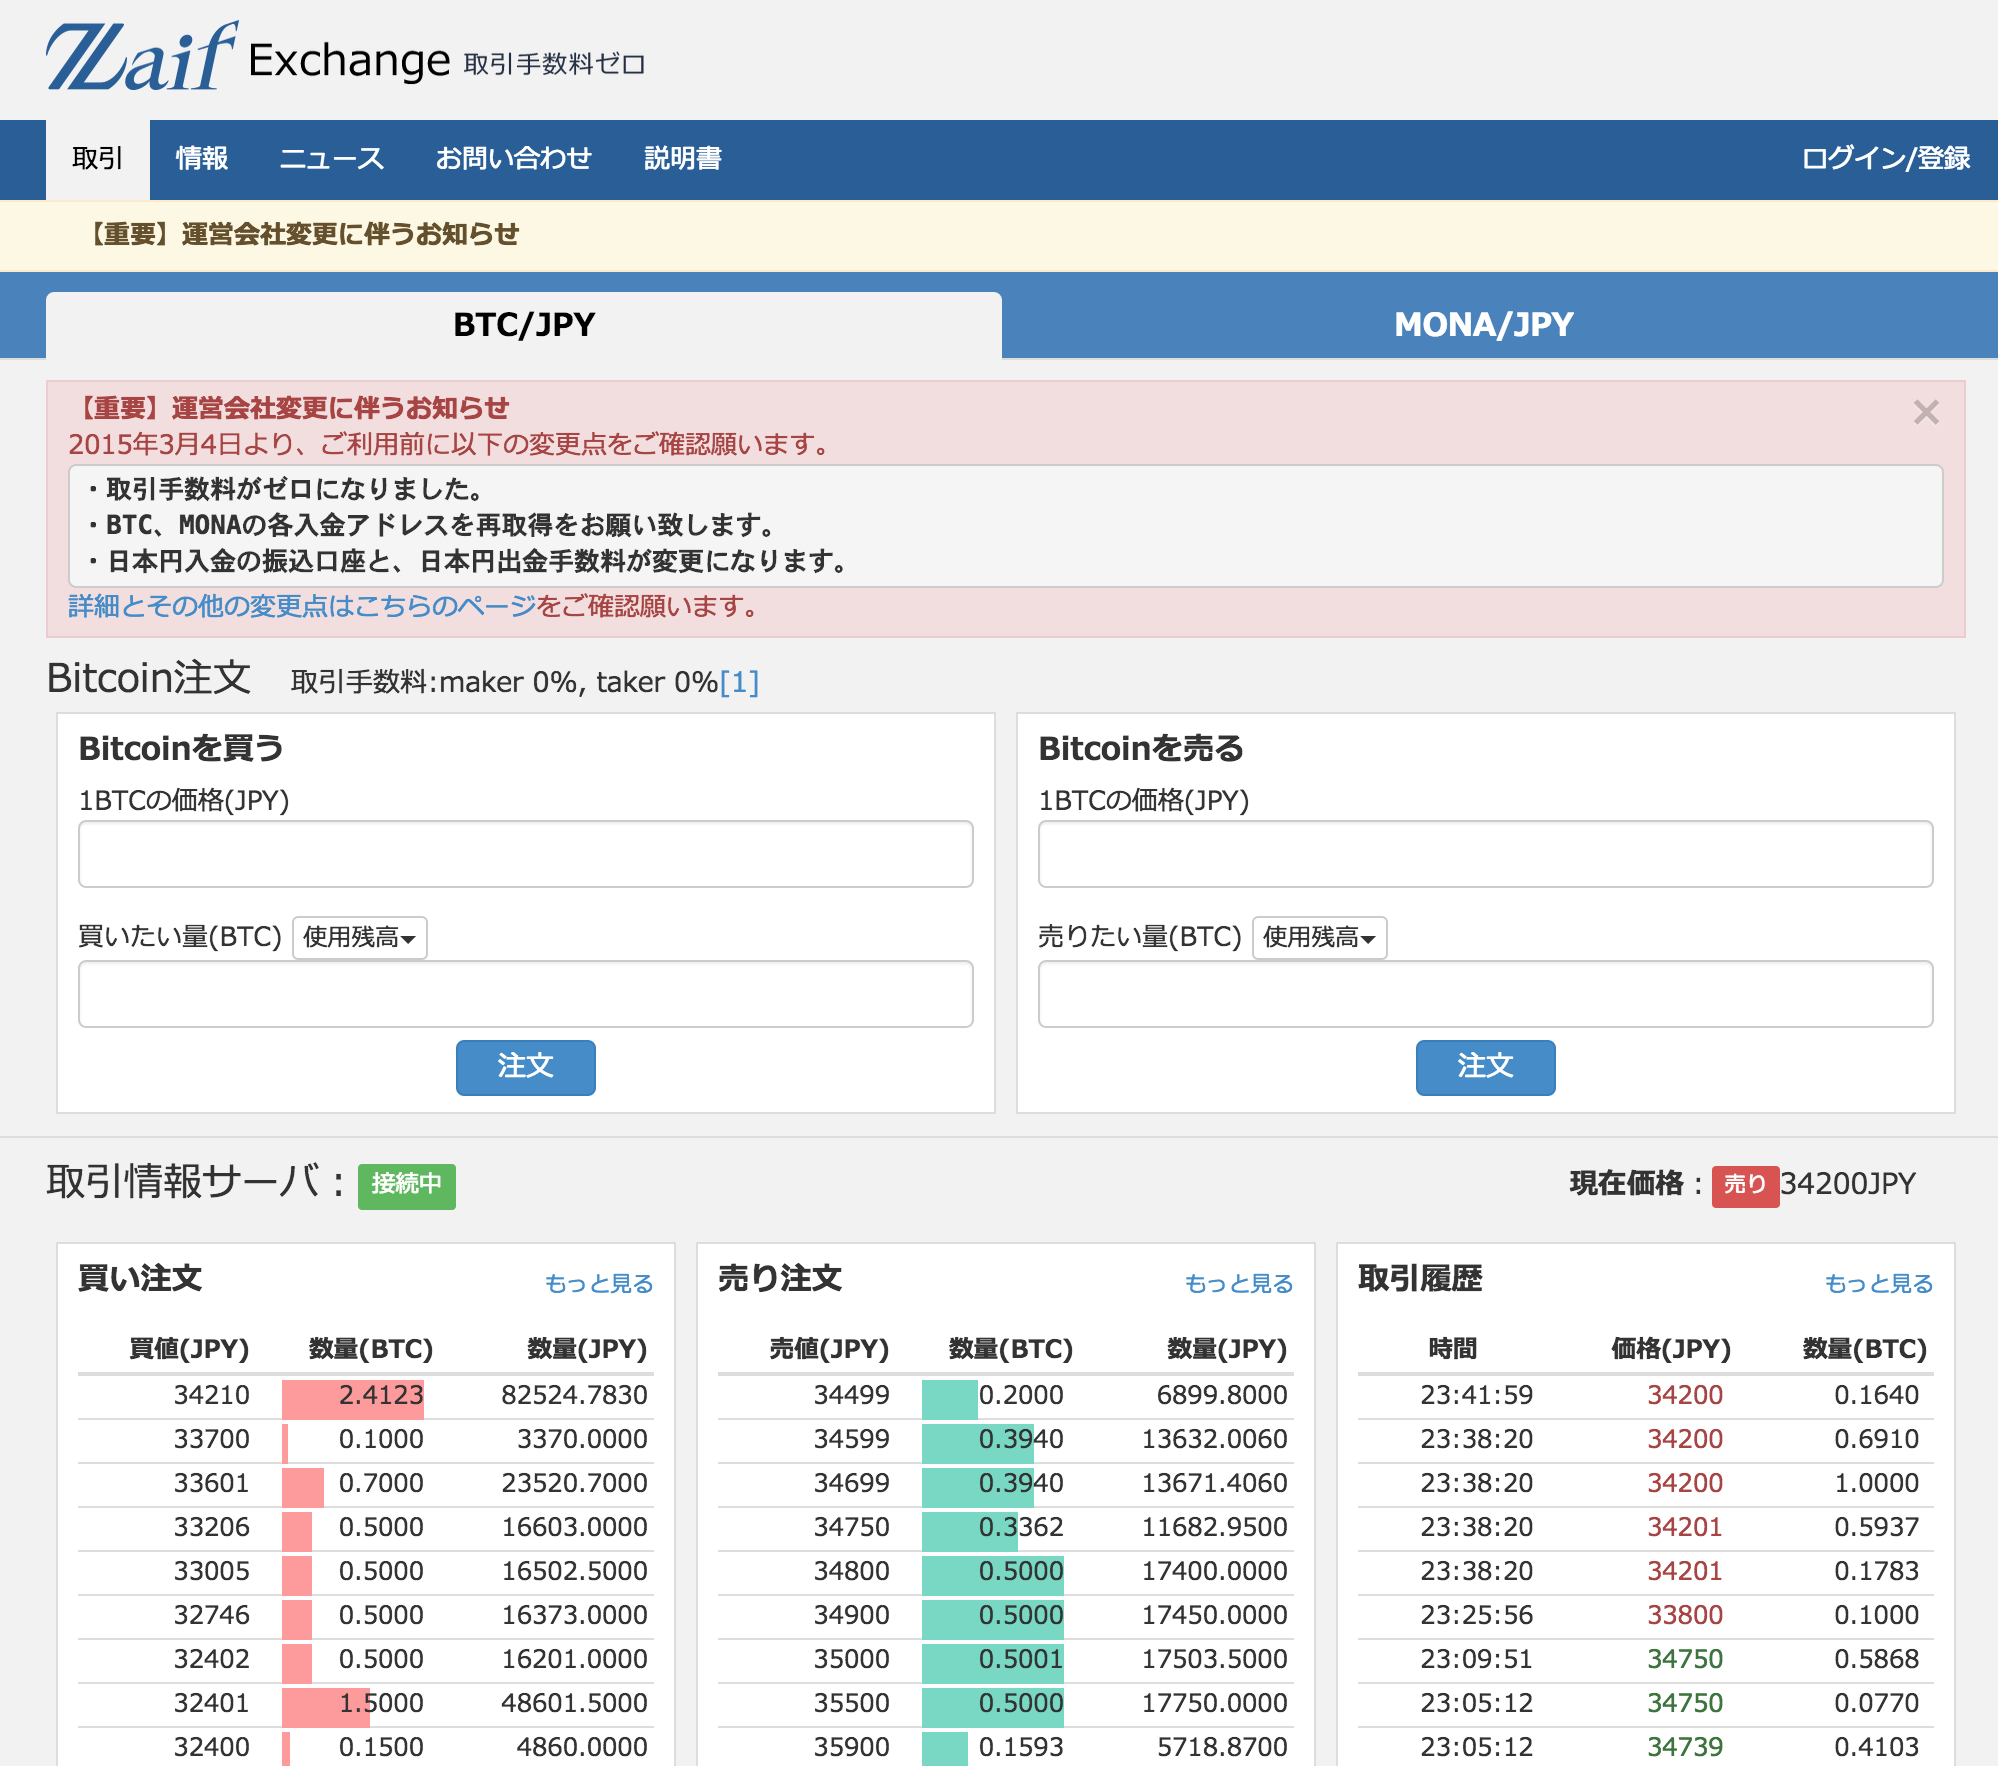The image size is (1998, 1766).
Task: Focus 売りたい量(BTC) amount field
Action: coord(1486,994)
